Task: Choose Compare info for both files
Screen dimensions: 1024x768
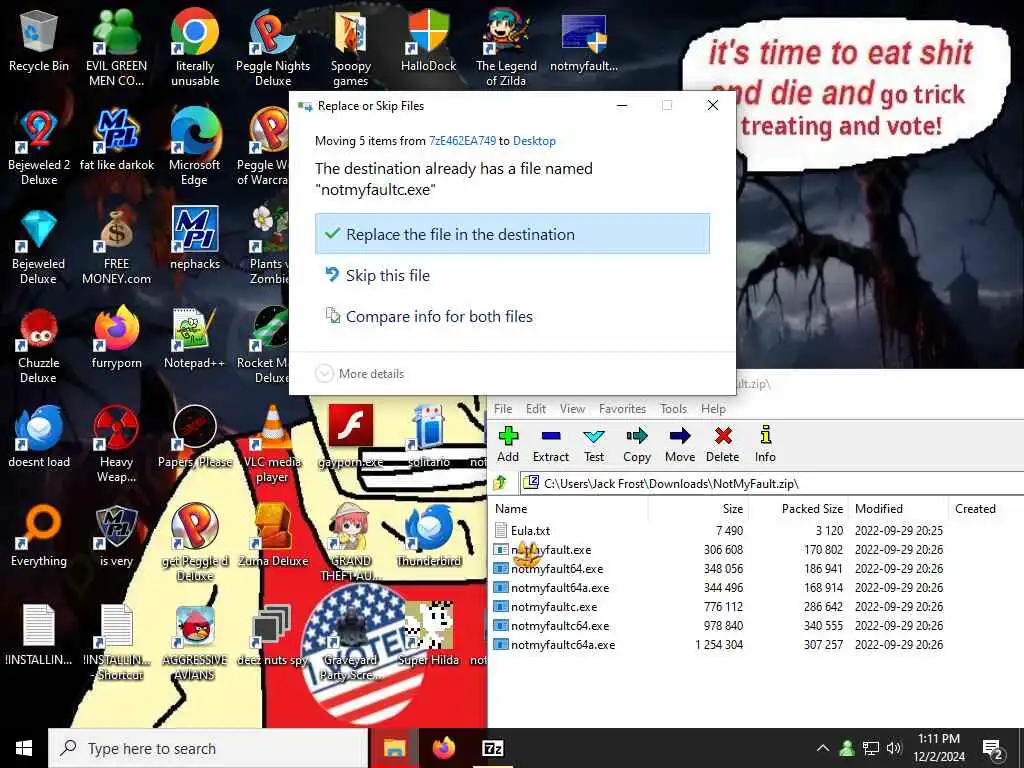Action: pos(512,316)
